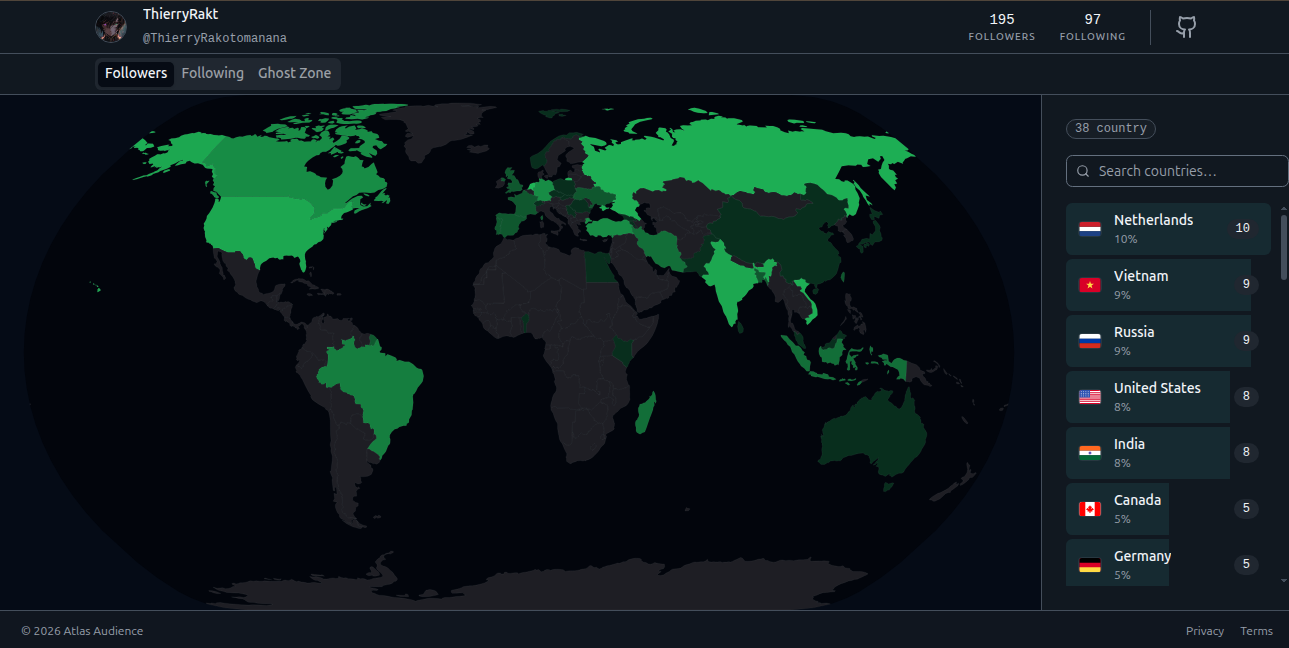Click the 38 country badge
Screen dimensions: 1289x648
pyautogui.click(x=1111, y=128)
